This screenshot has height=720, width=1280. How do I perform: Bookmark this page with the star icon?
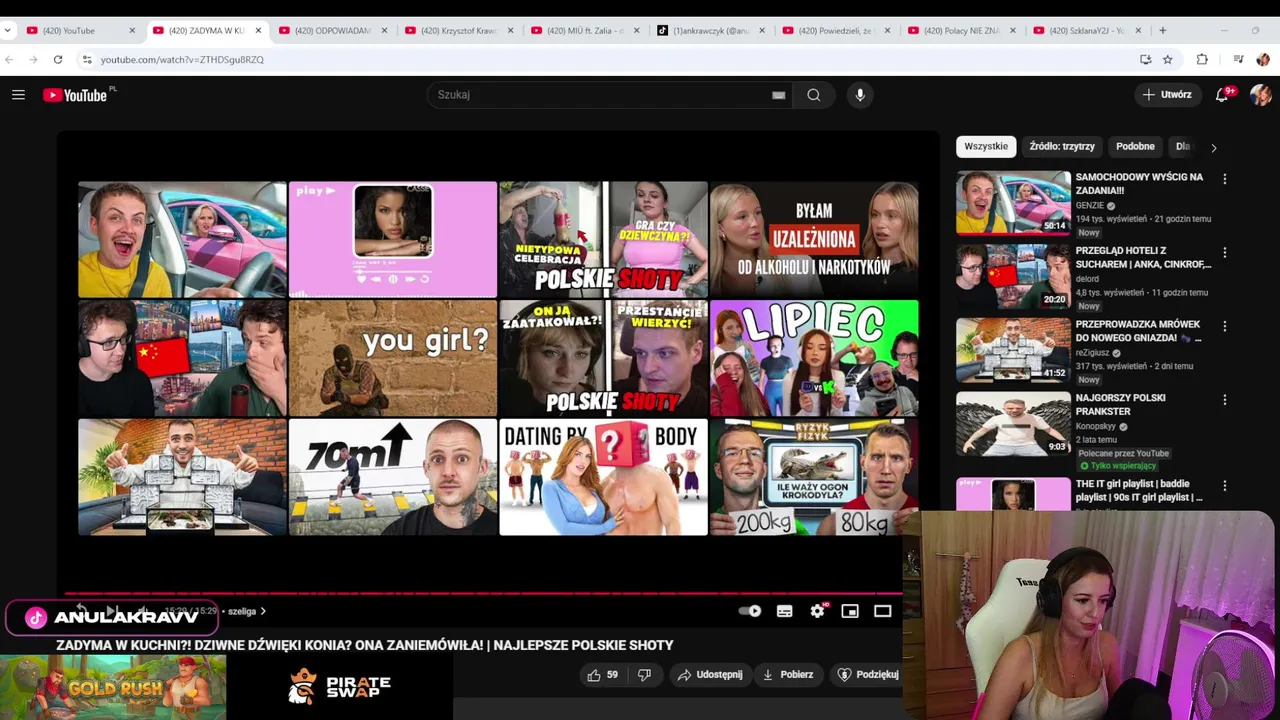point(1167,60)
